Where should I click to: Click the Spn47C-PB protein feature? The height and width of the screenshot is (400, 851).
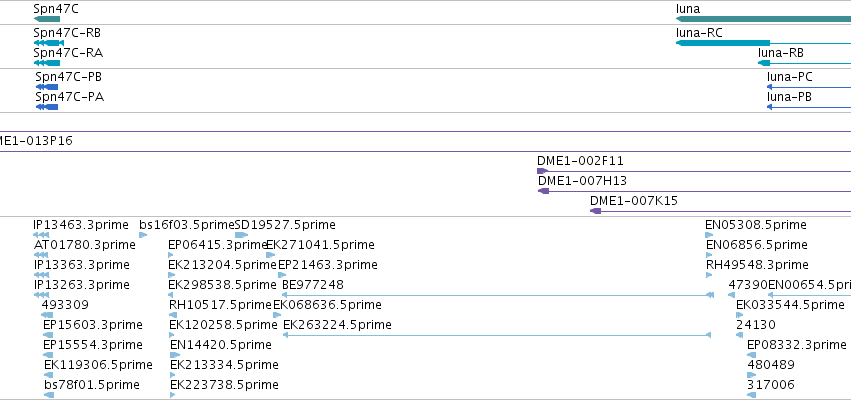[47, 87]
